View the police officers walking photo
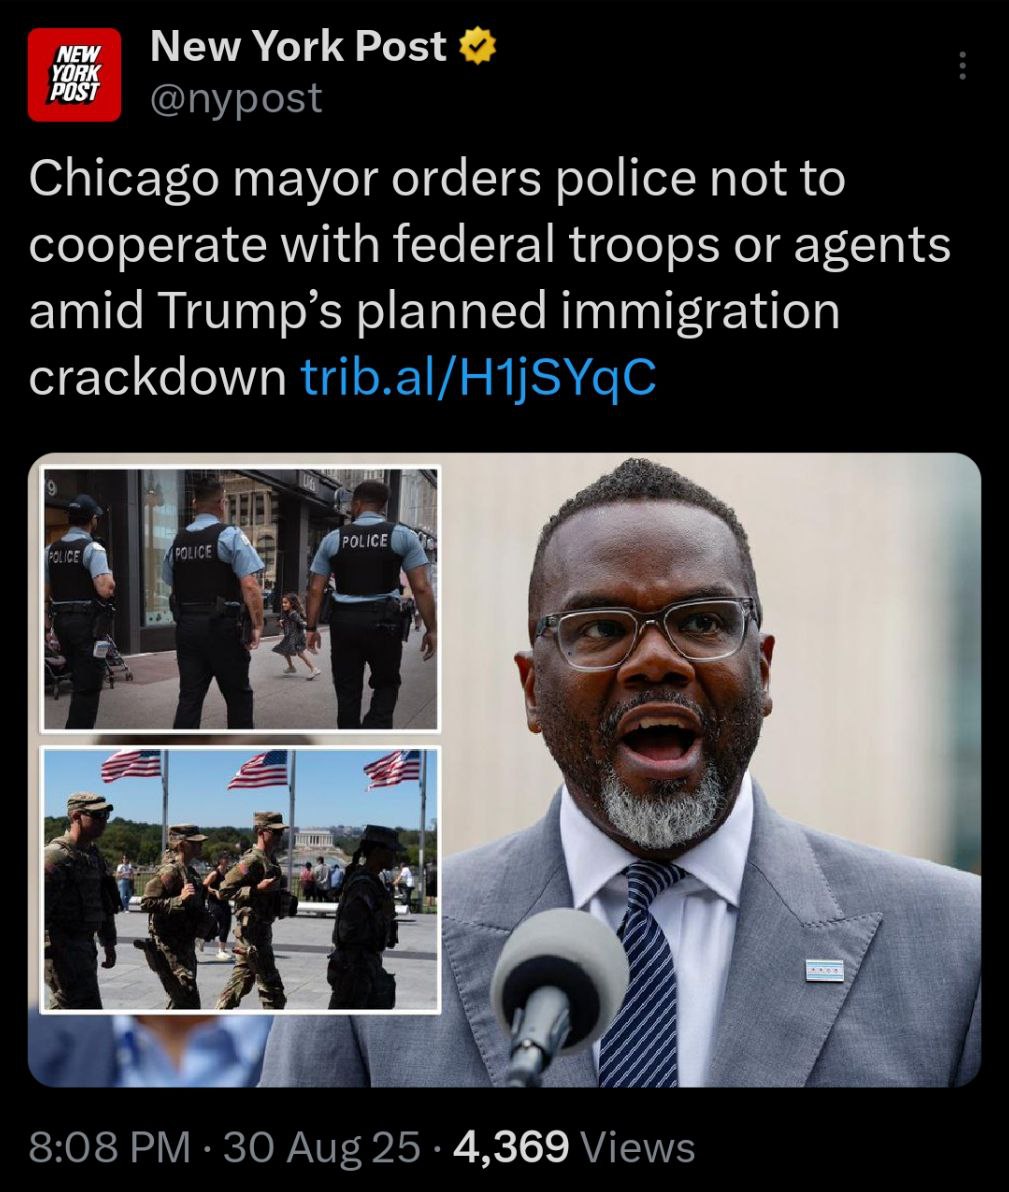The image size is (1009, 1192). (x=240, y=598)
